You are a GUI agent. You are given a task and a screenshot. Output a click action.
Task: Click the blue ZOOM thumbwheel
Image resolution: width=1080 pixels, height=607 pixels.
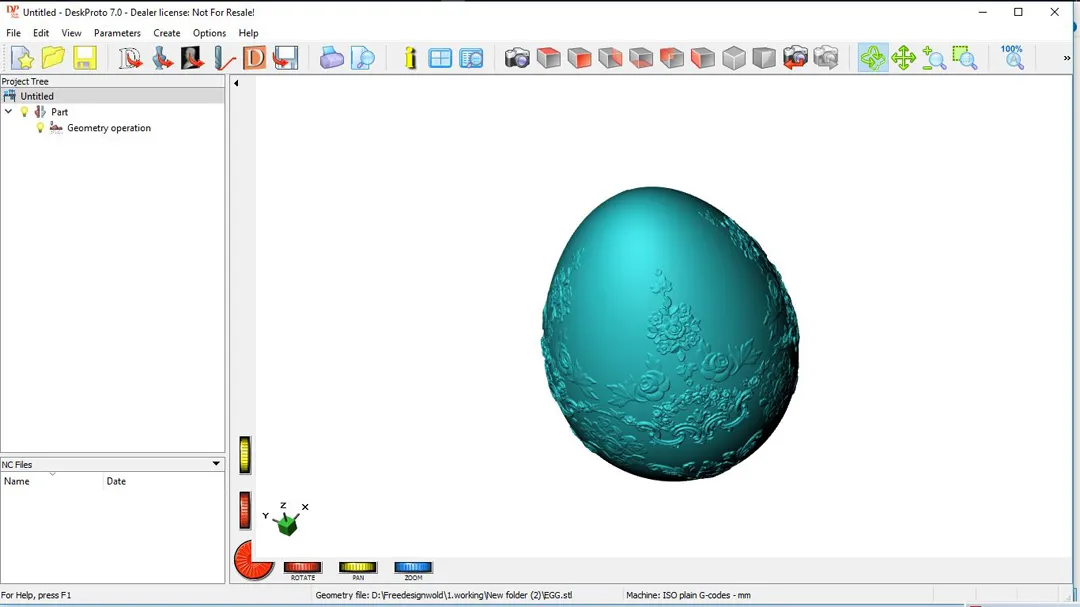(413, 568)
